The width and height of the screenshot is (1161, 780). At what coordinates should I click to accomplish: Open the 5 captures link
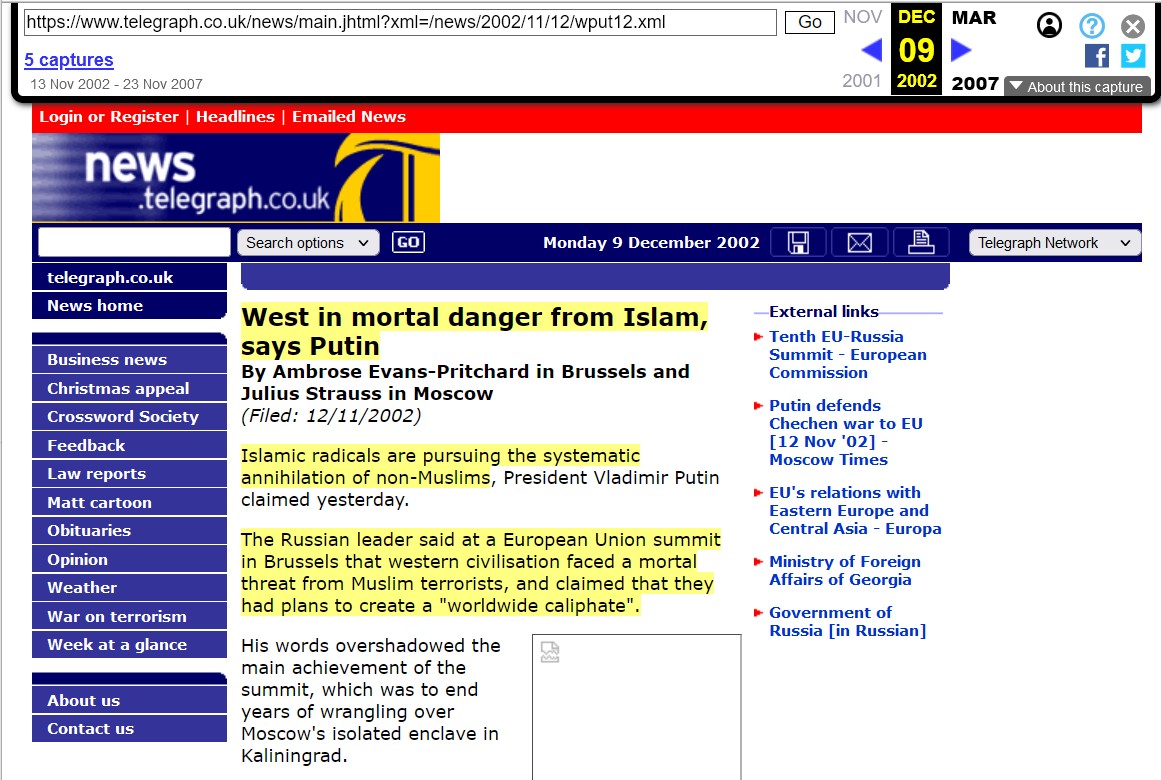pos(69,59)
